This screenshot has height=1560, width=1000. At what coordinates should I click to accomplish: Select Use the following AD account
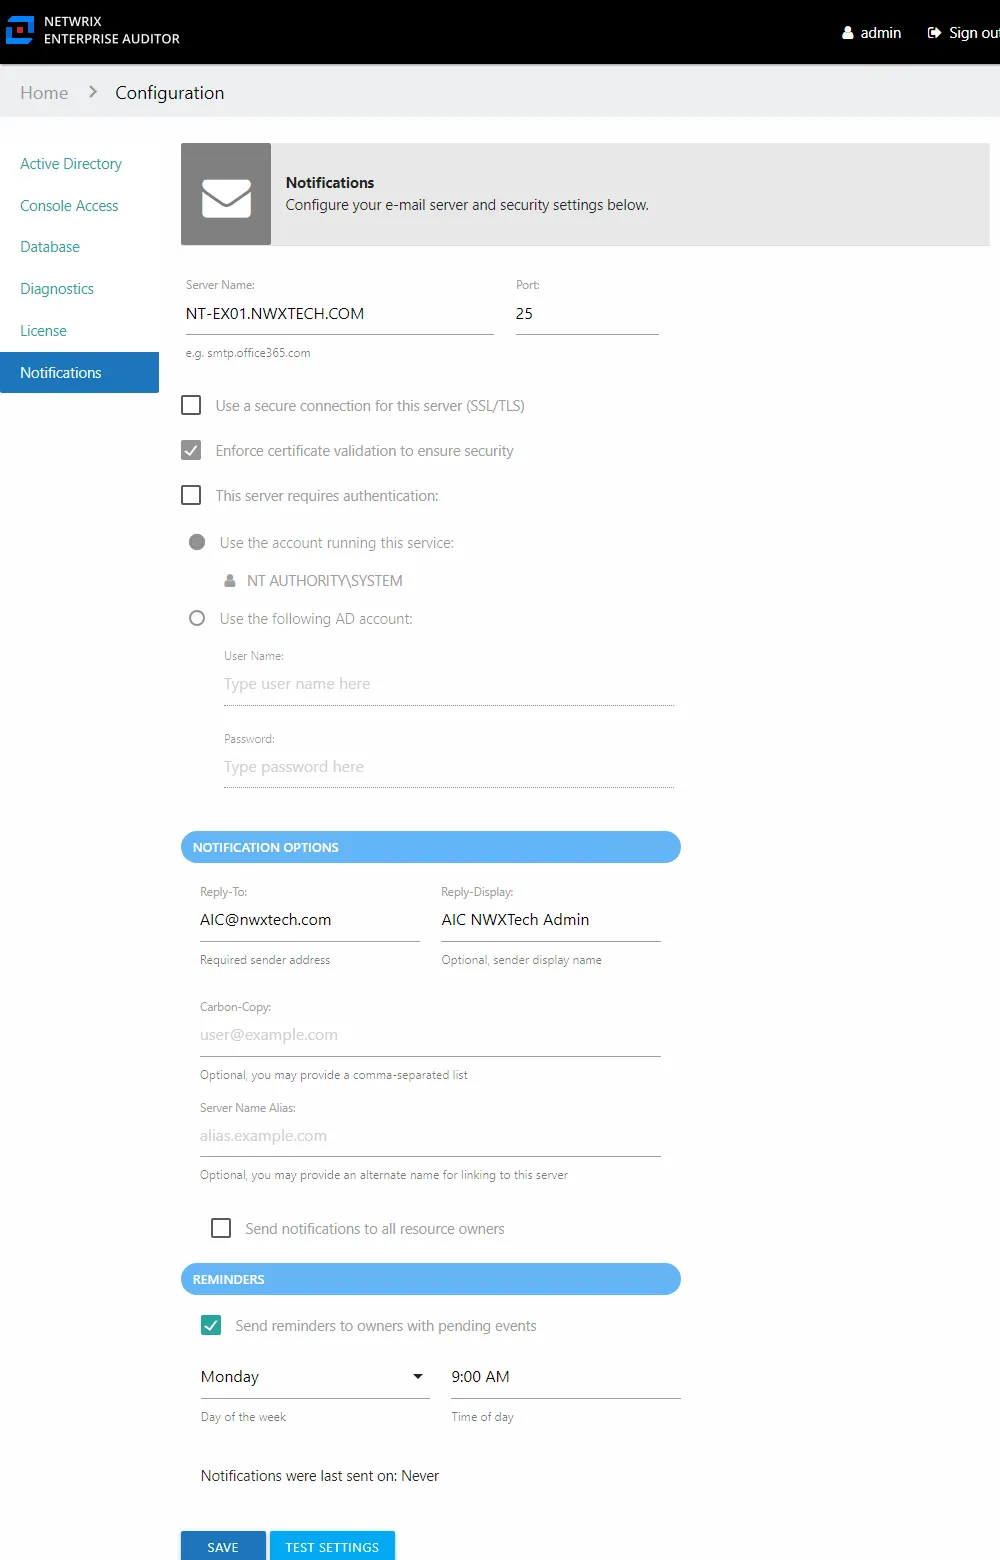197,618
